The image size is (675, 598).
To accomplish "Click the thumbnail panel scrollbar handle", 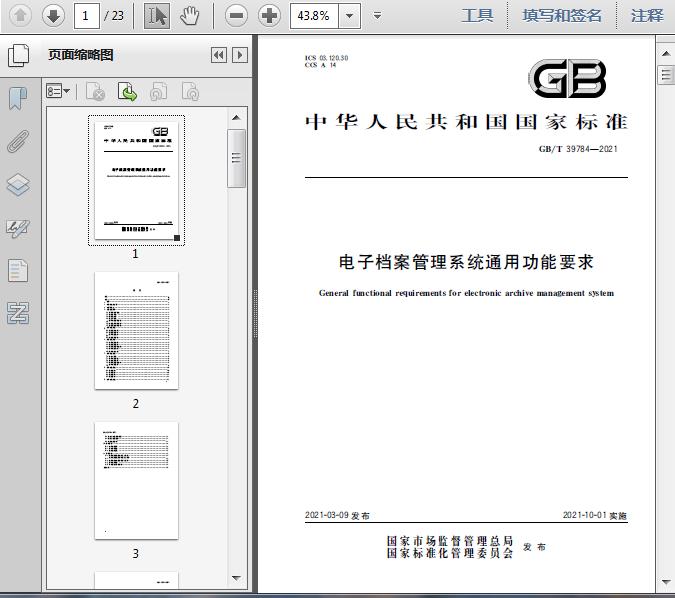I will (236, 158).
